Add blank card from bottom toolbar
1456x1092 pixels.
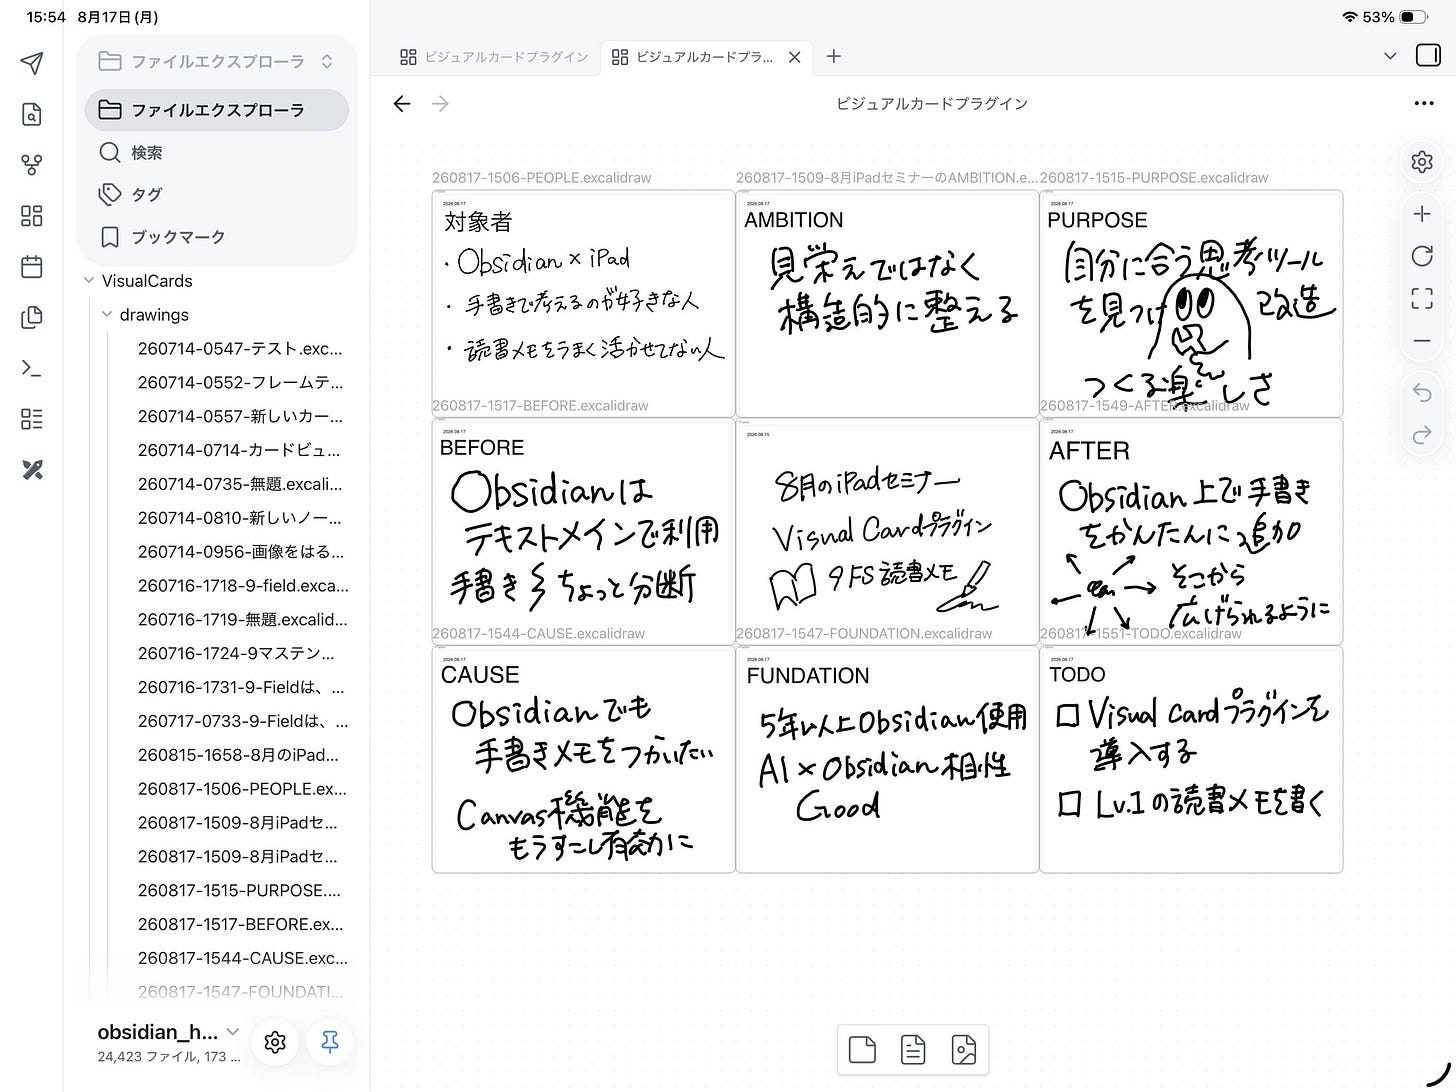[862, 1050]
